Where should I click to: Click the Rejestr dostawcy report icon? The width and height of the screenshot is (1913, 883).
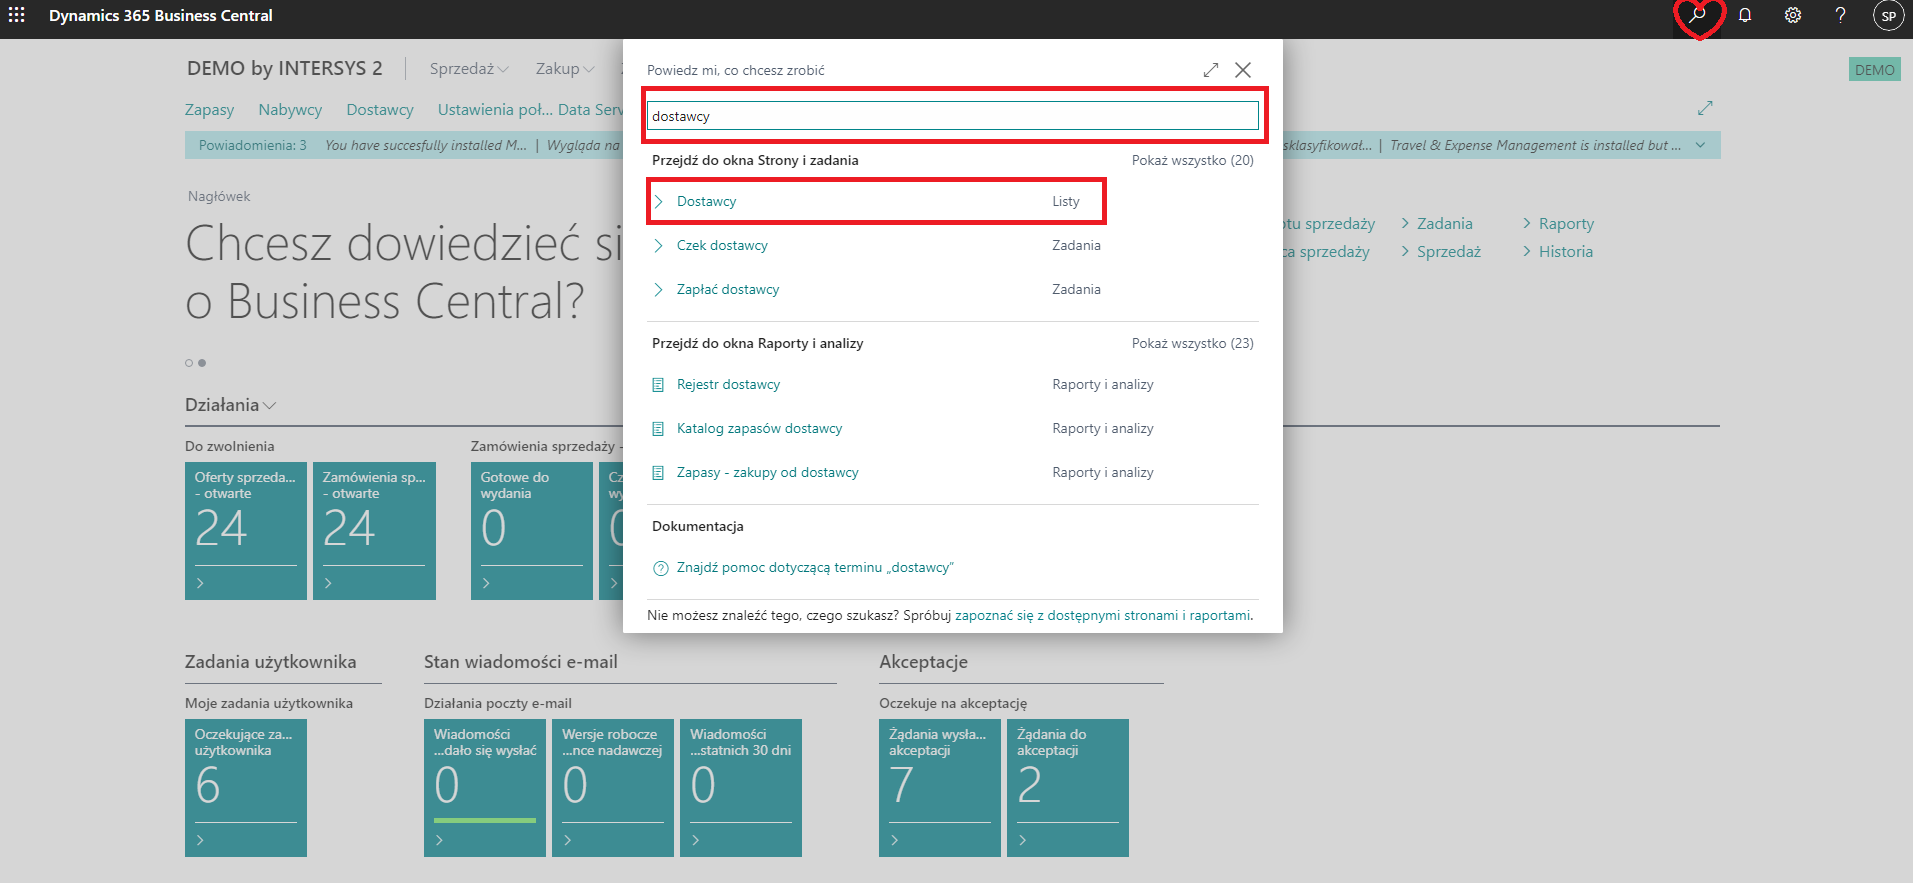pyautogui.click(x=658, y=384)
